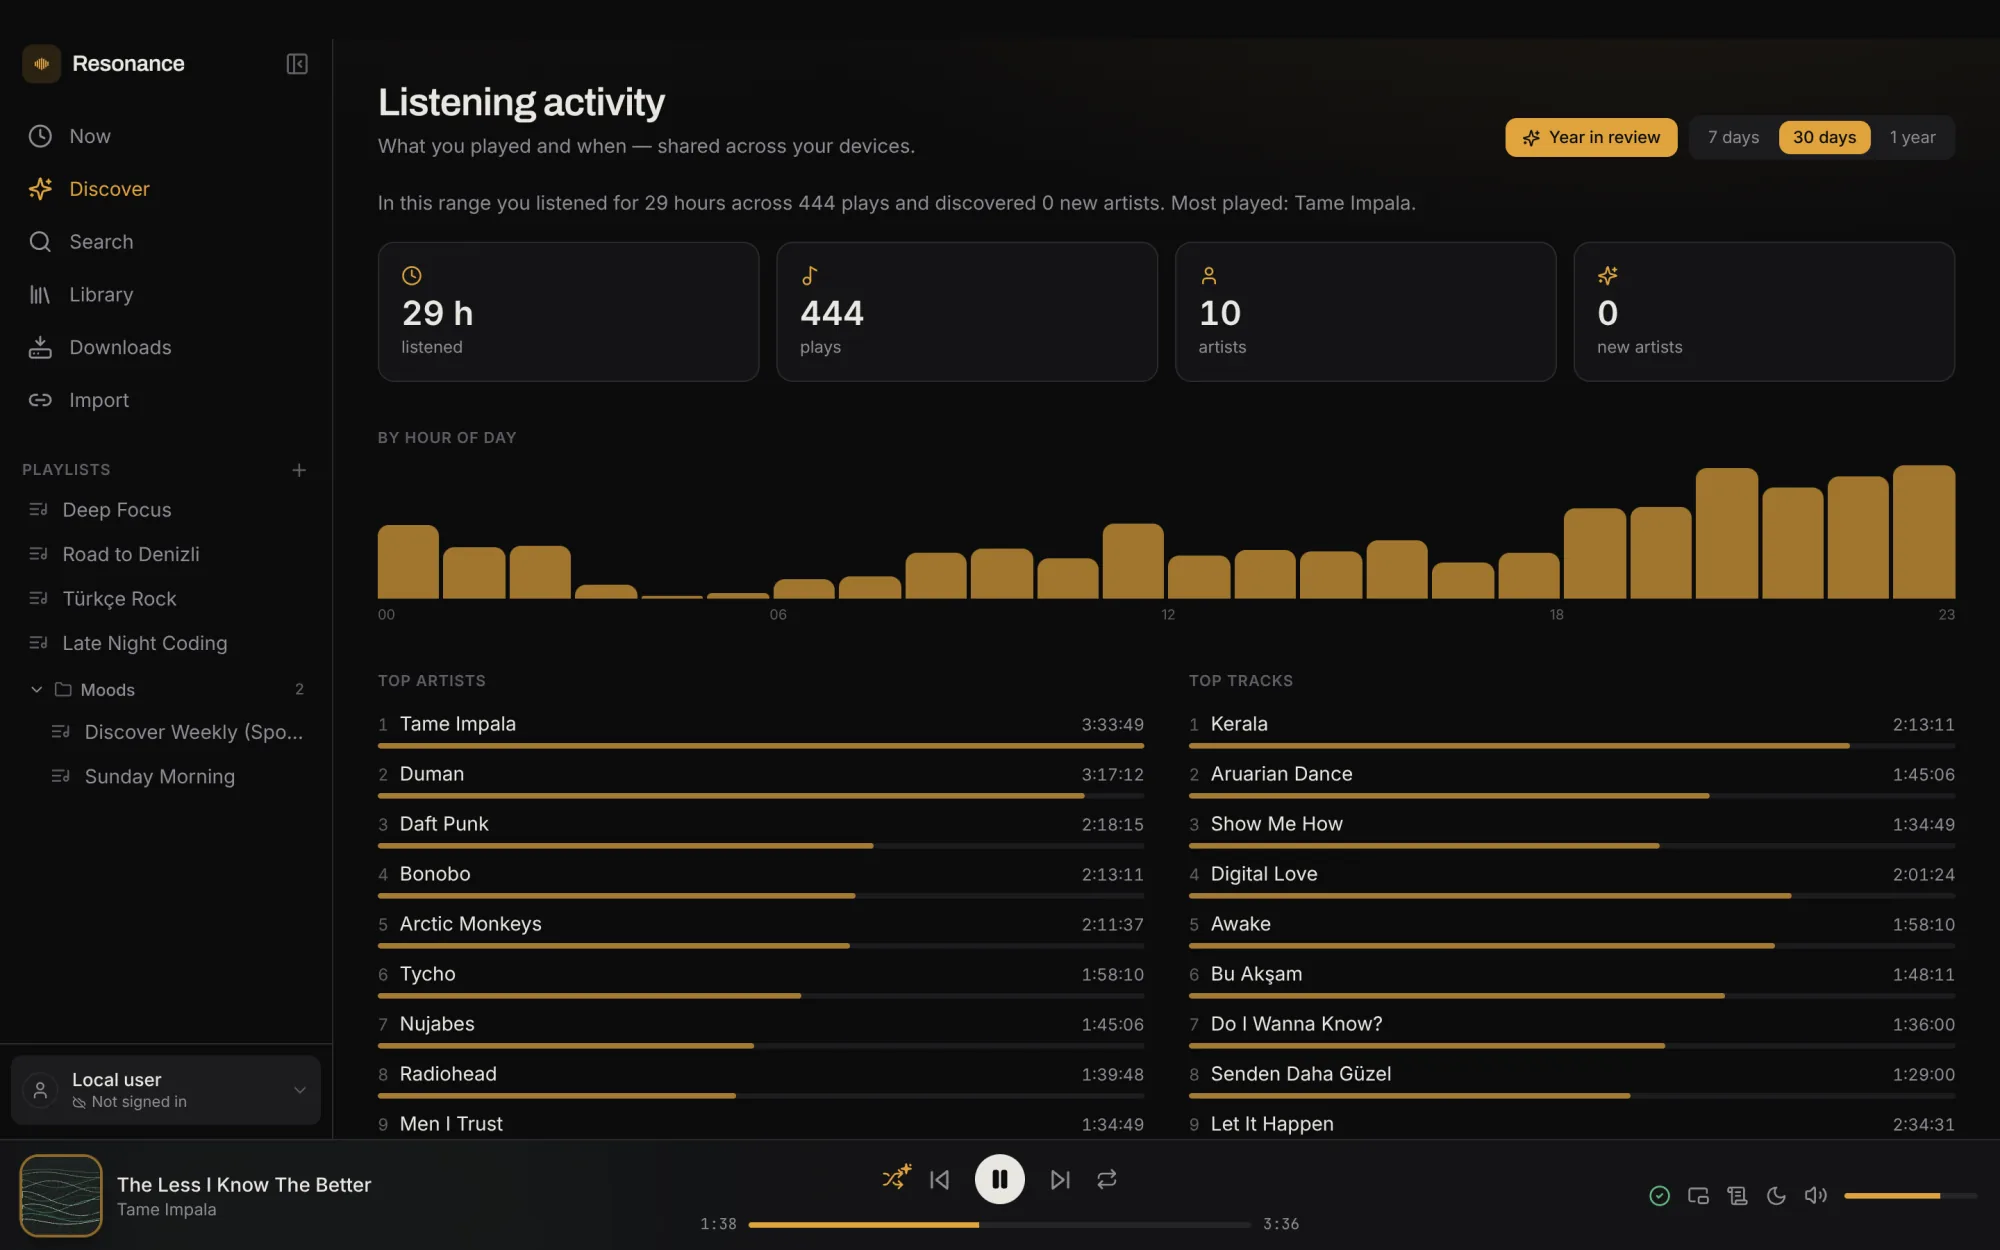Click the Resonance app logo
This screenshot has height=1250, width=2000.
pyautogui.click(x=41, y=64)
